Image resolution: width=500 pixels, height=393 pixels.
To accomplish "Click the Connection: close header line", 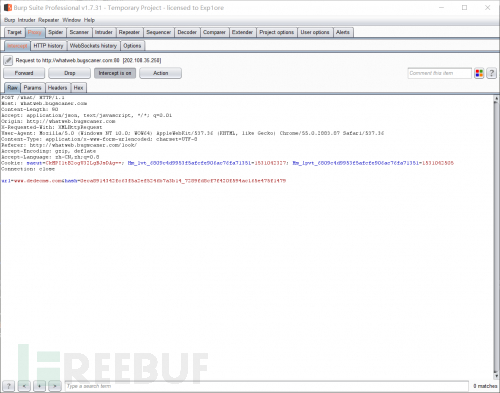I will pos(28,169).
